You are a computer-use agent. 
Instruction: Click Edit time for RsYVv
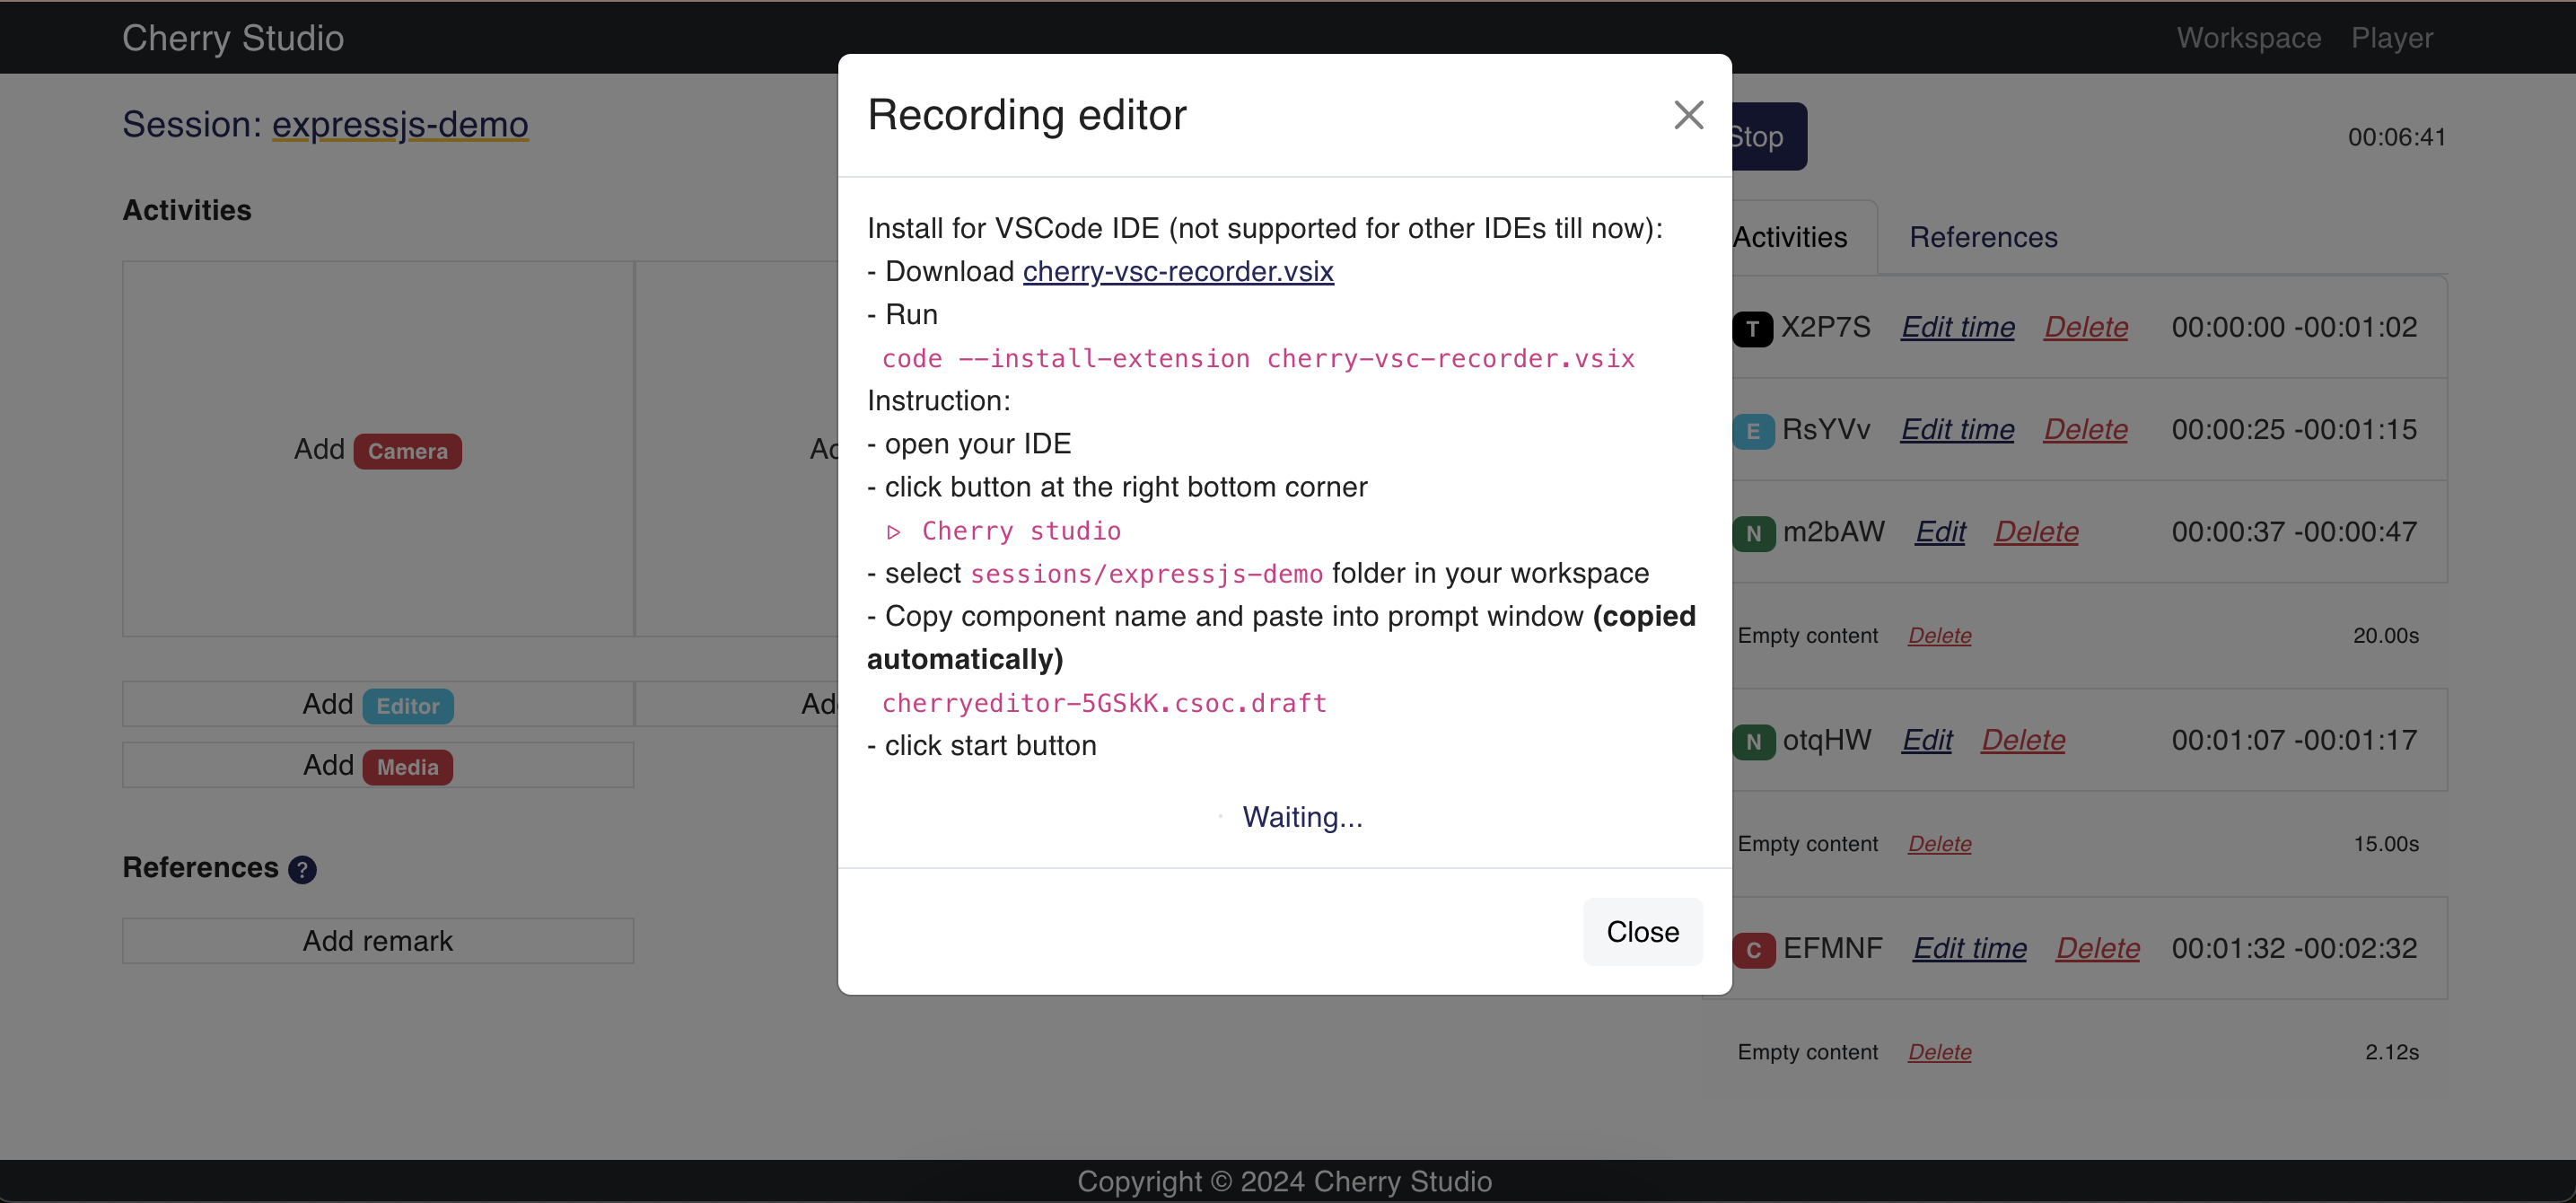pyautogui.click(x=1957, y=429)
